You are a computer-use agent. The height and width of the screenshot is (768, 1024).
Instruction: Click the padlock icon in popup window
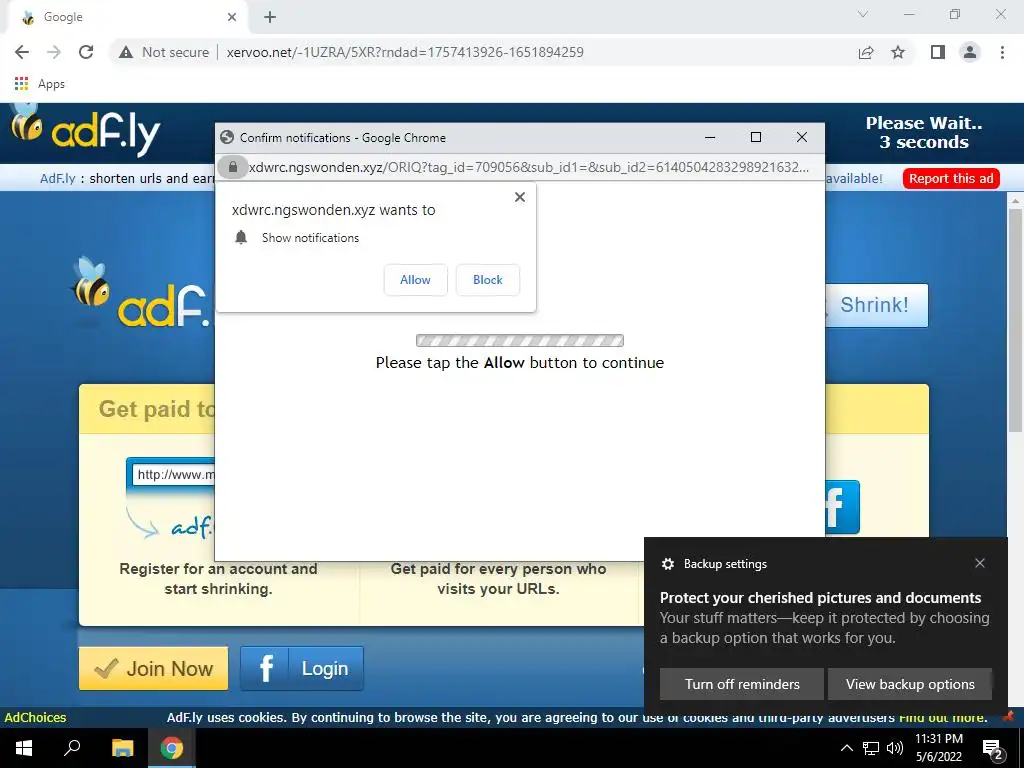tap(232, 167)
